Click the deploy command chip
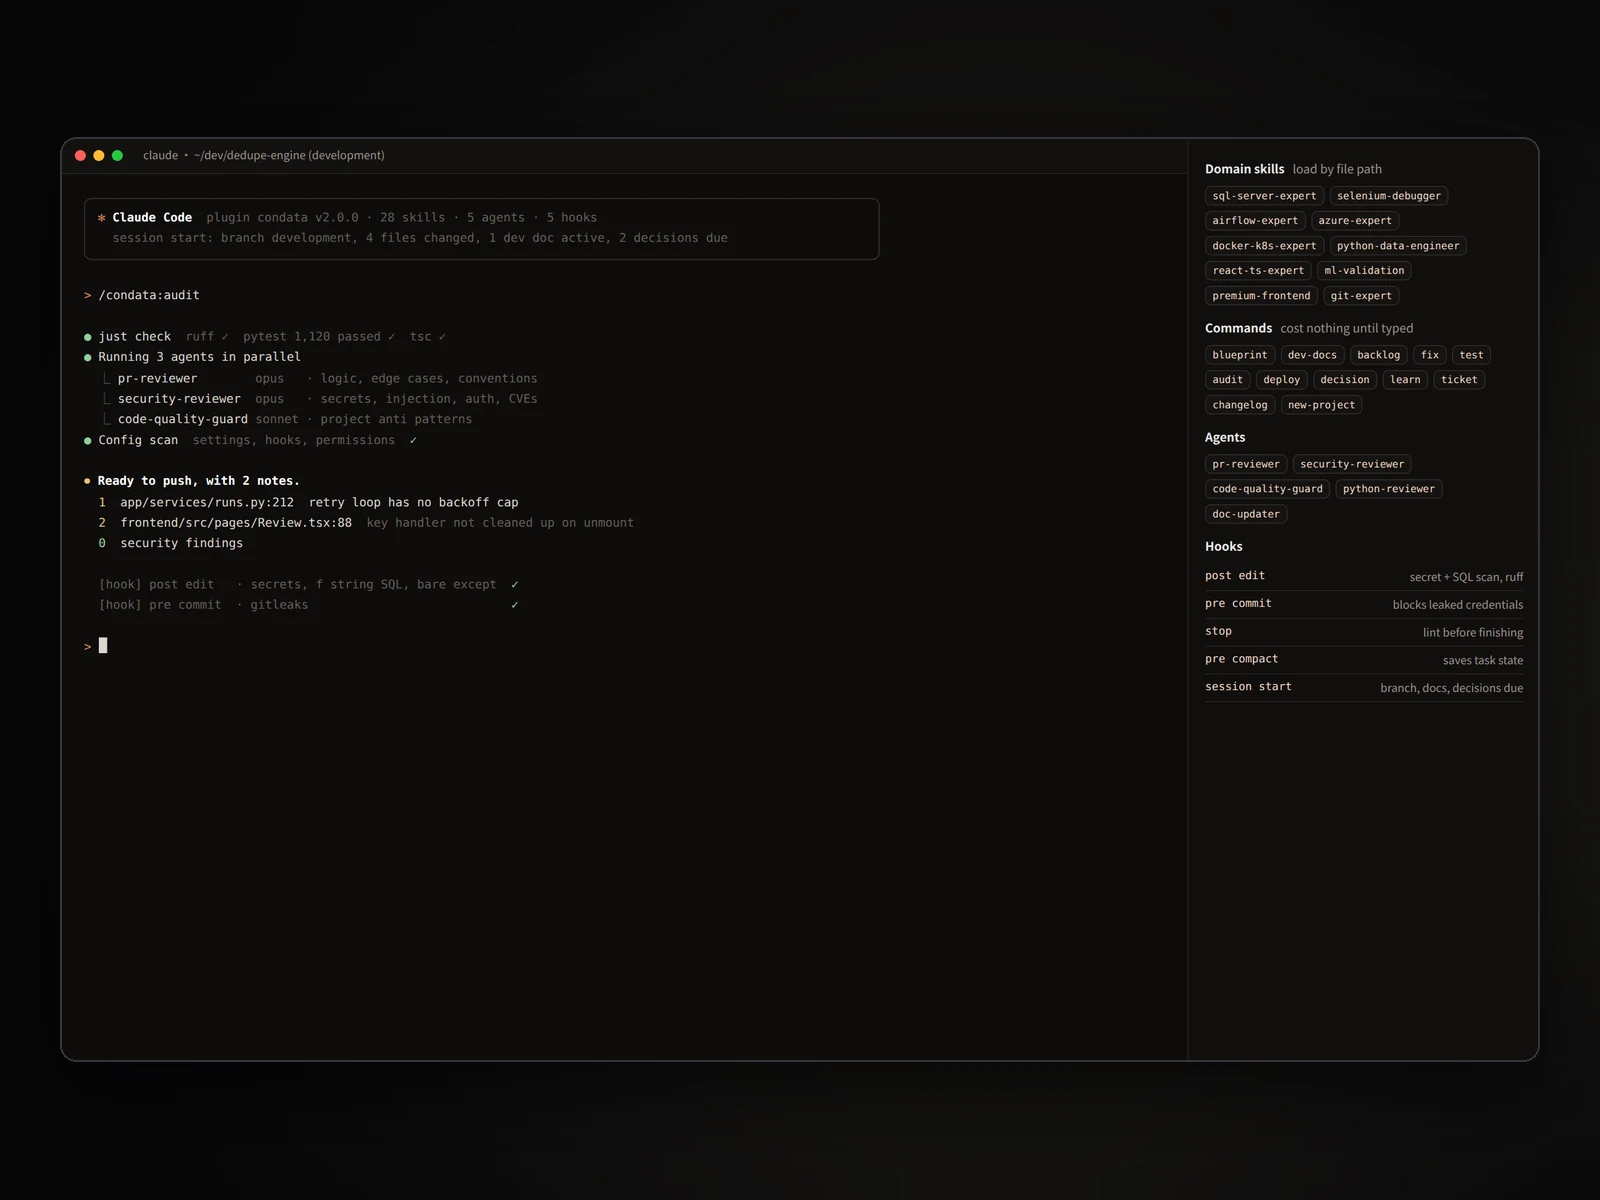Viewport: 1600px width, 1200px height. pos(1281,380)
